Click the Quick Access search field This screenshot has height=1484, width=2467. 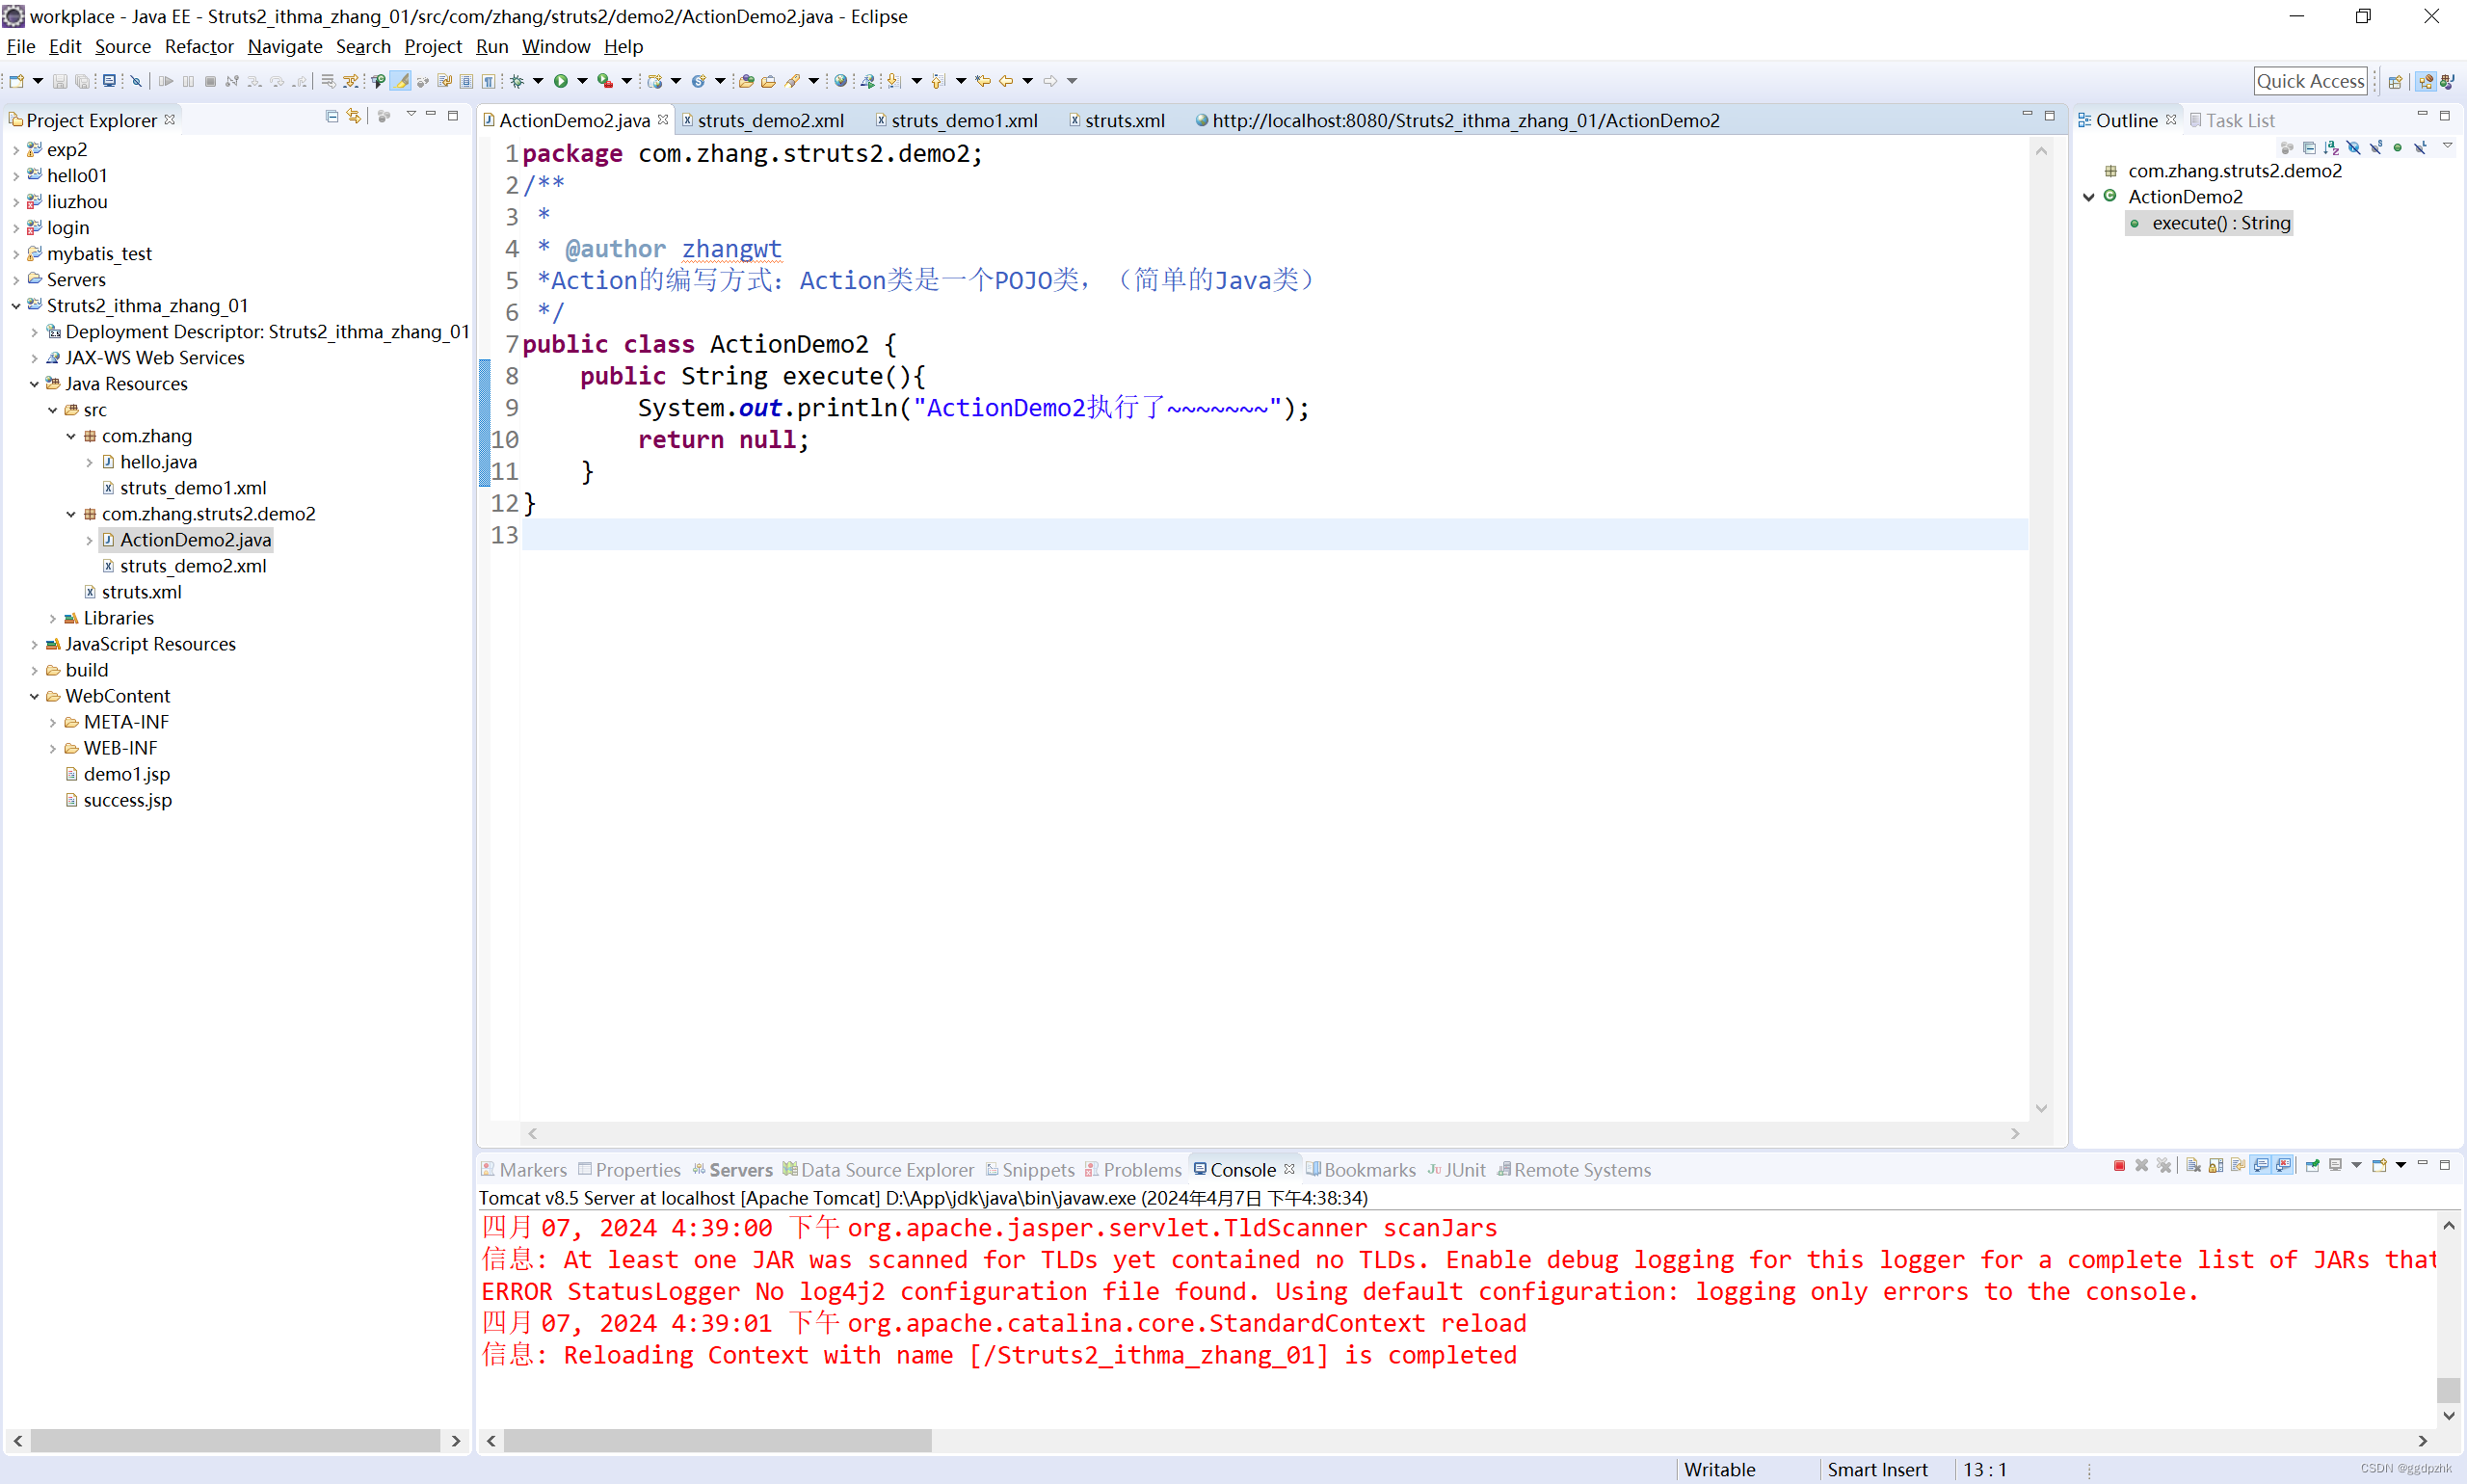click(x=2310, y=81)
